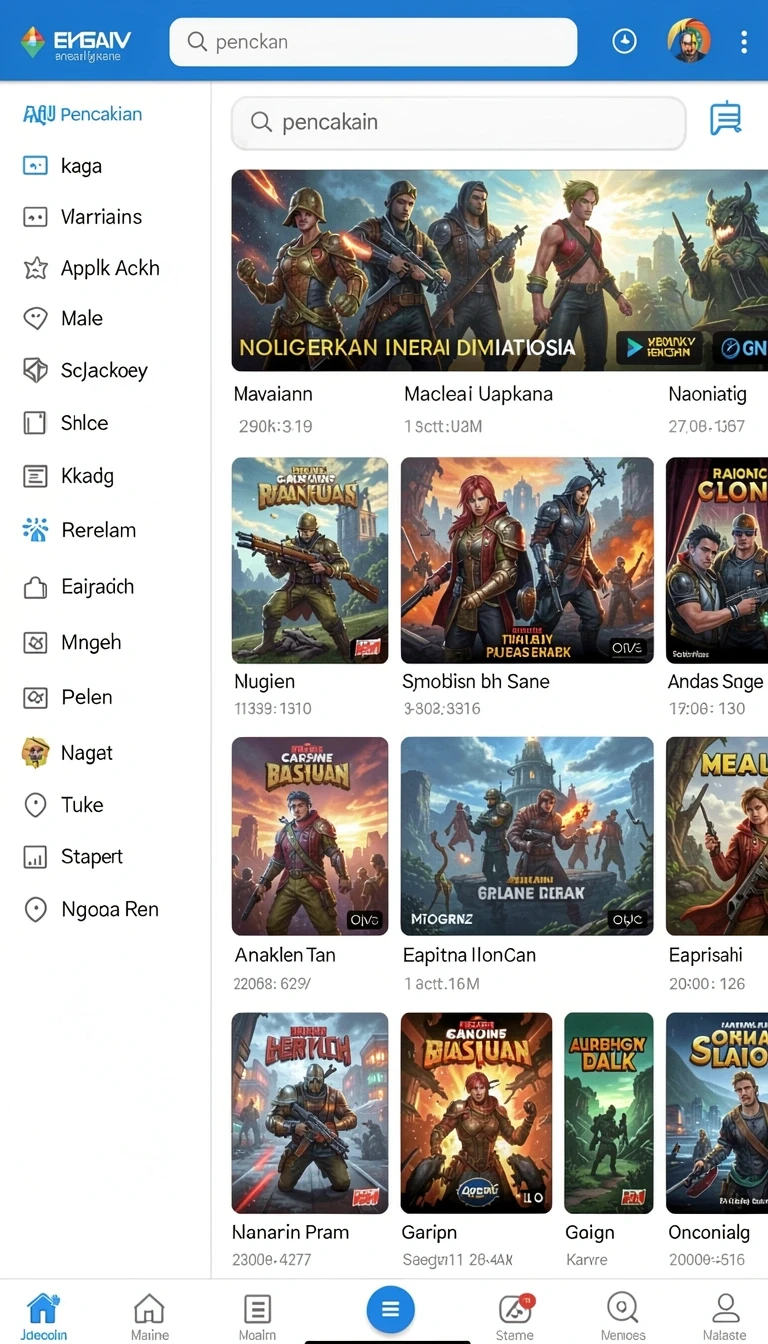Screen dimensions: 768x1344
Task: Click the Kkadg list icon
Action: click(x=35, y=476)
